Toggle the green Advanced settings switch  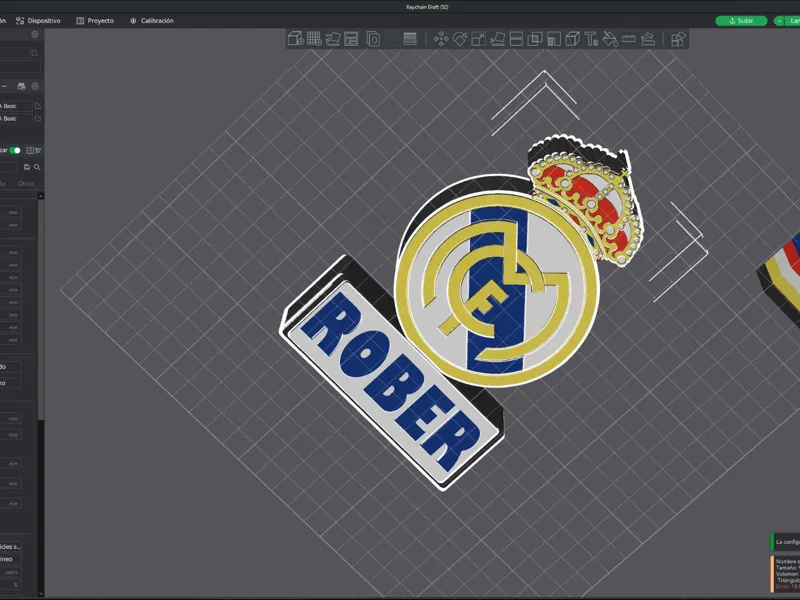point(15,151)
